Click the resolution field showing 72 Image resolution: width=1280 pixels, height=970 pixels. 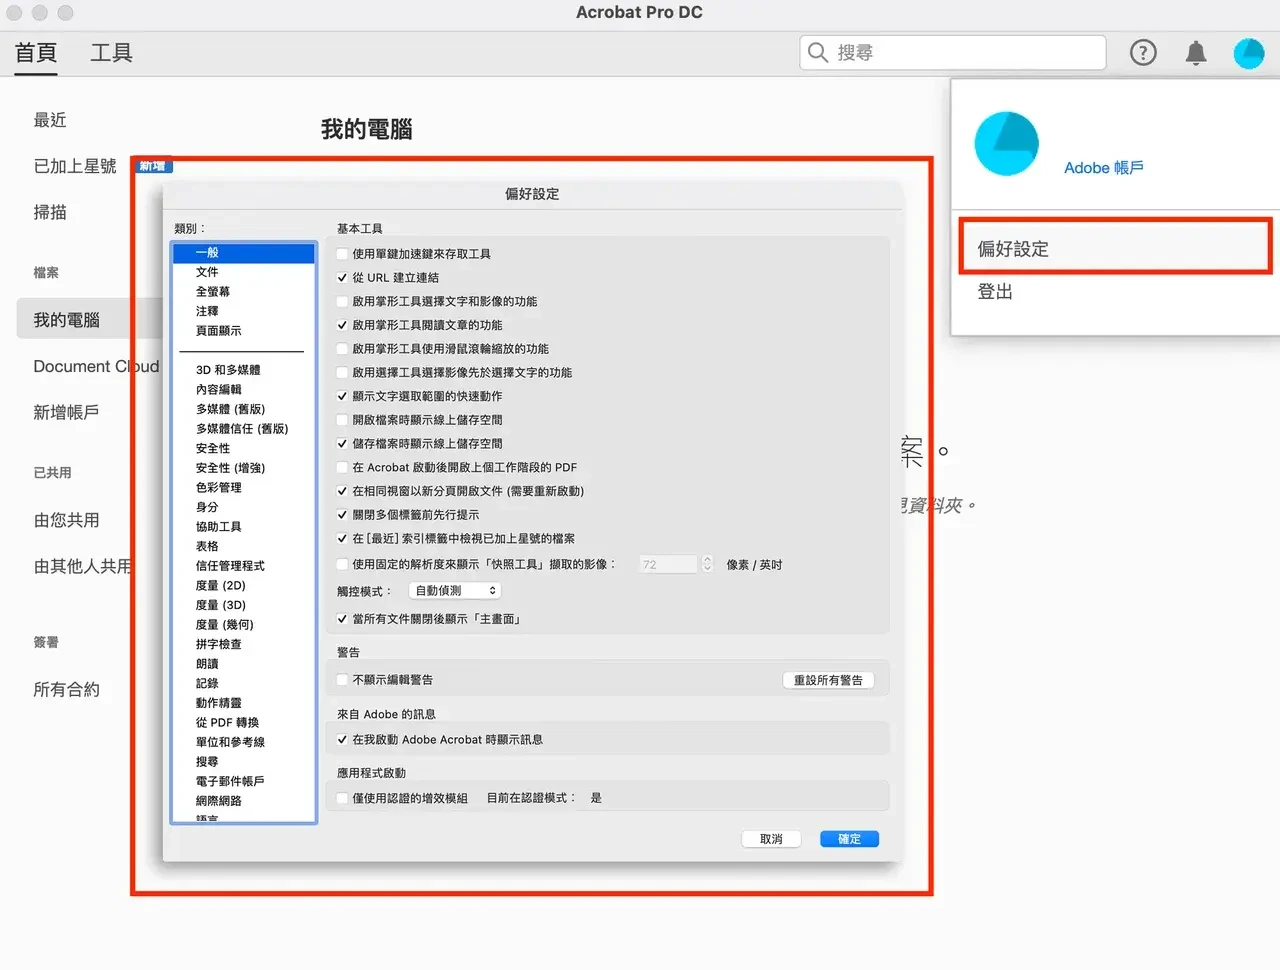point(668,564)
